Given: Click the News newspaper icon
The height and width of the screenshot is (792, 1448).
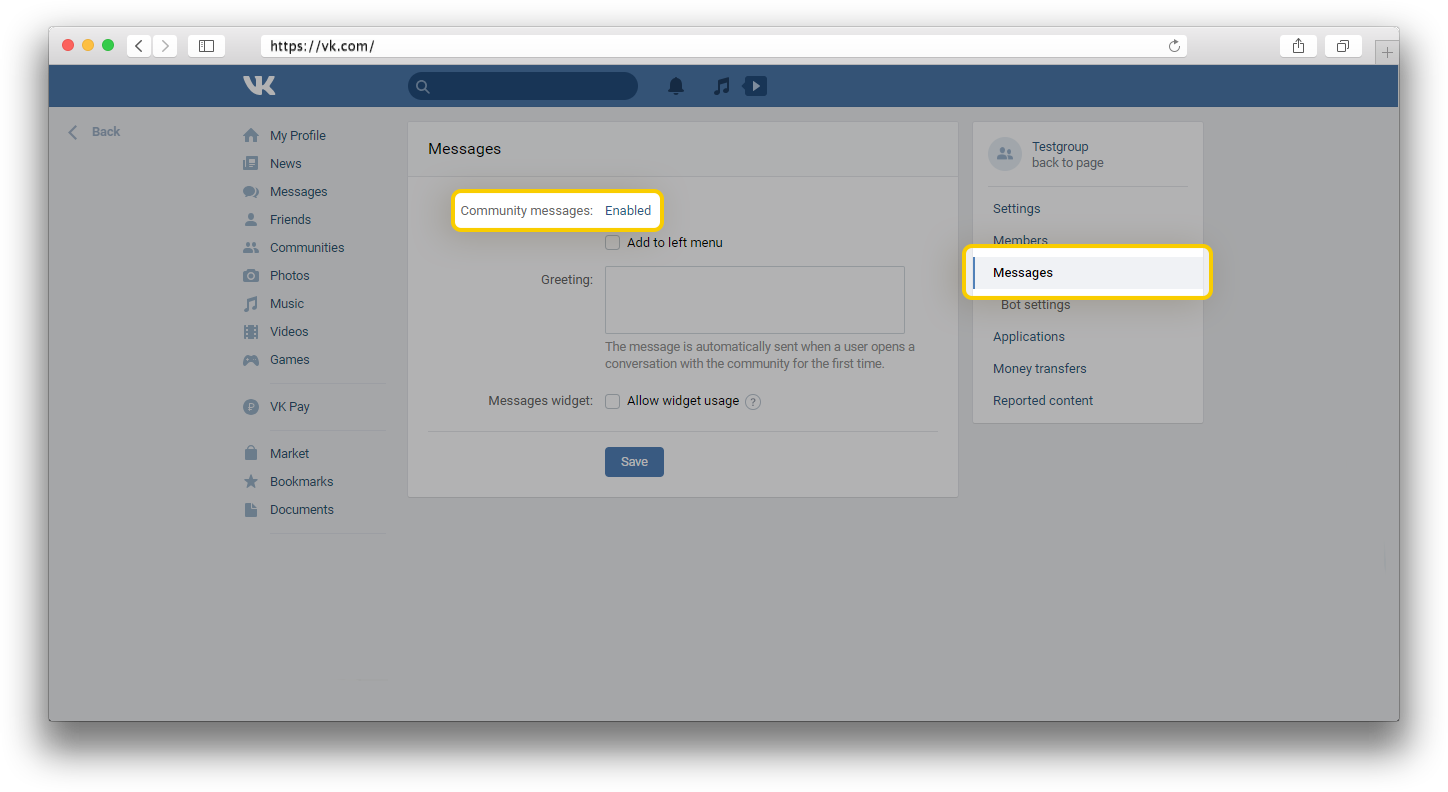Looking at the screenshot, I should click(251, 163).
